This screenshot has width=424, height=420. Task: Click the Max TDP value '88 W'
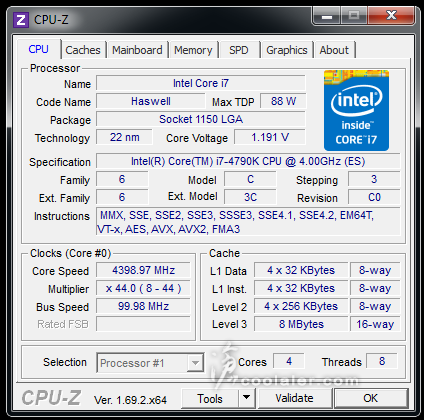283,101
